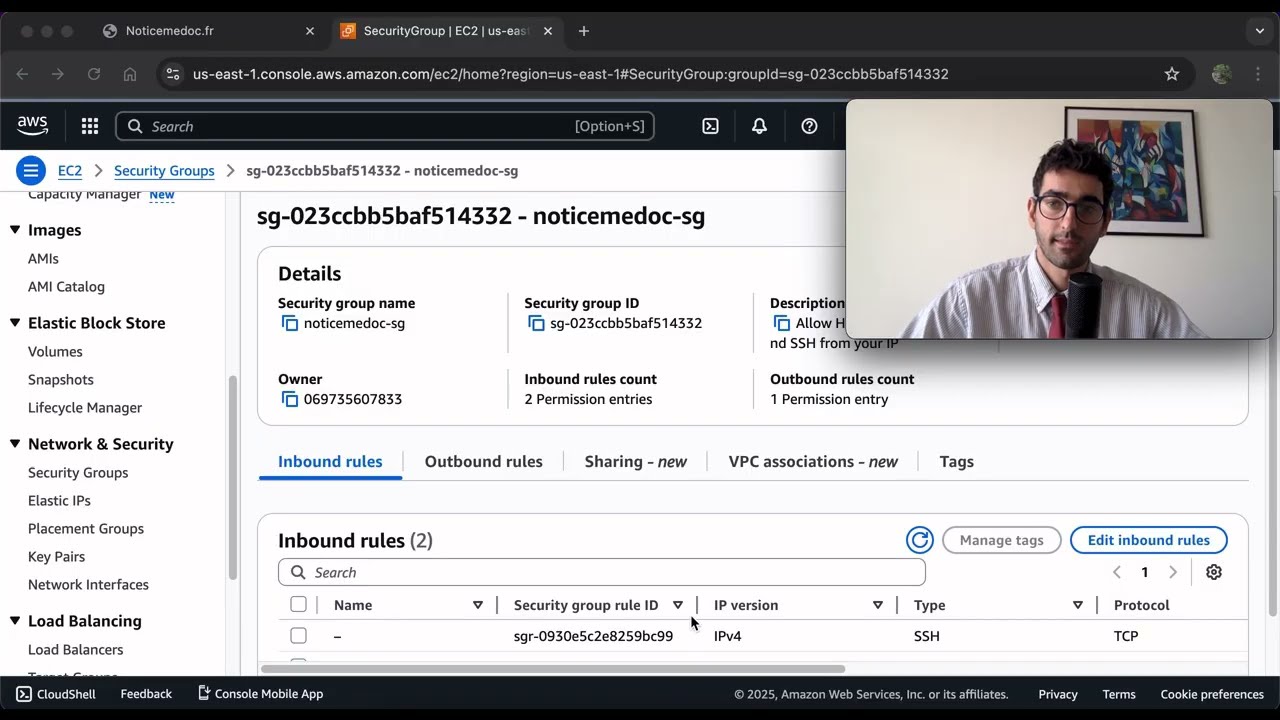Image resolution: width=1280 pixels, height=720 pixels.
Task: Collapse the Network & Security section
Action: (x=15, y=444)
